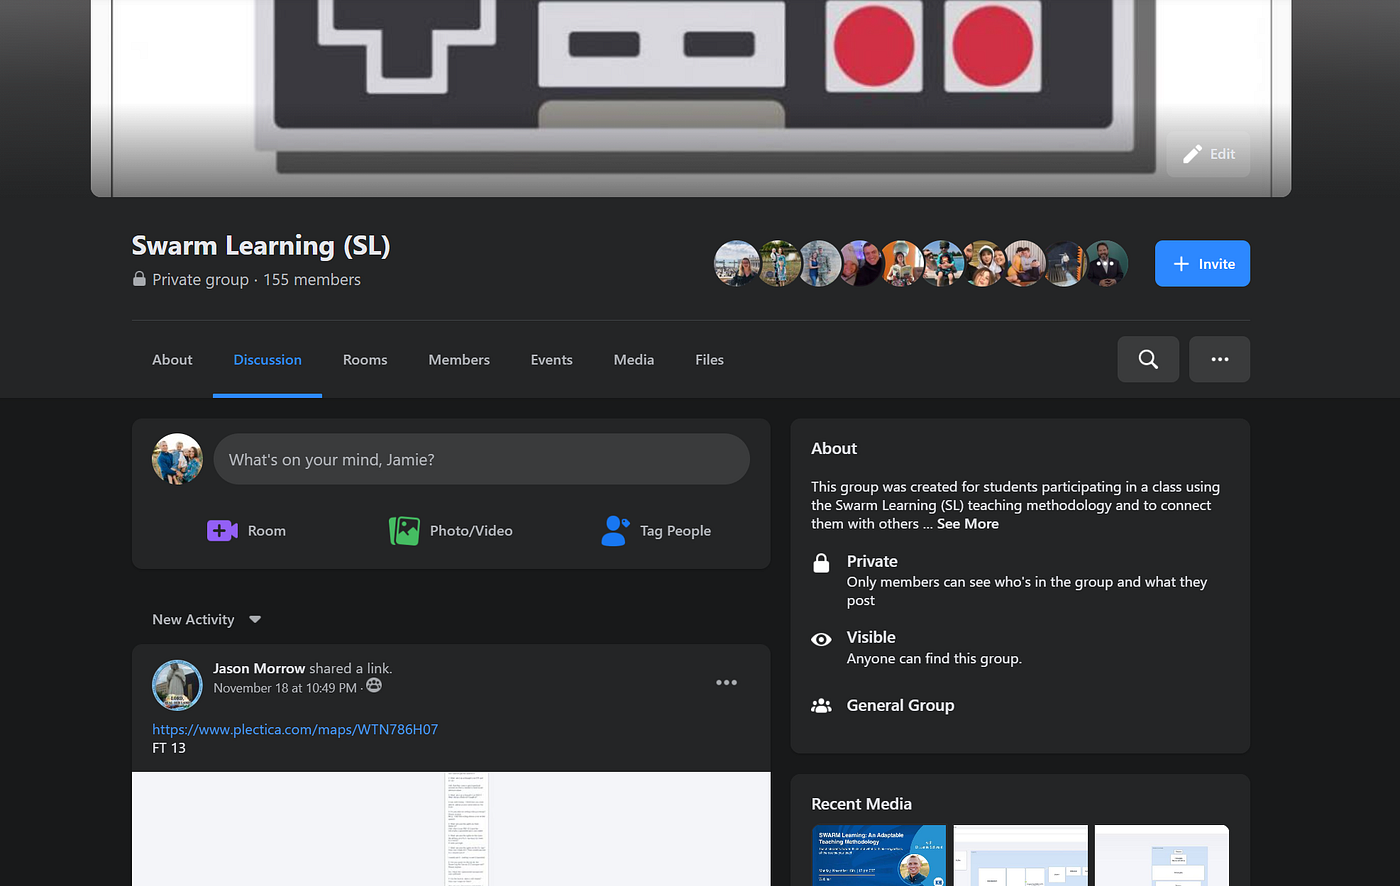This screenshot has width=1400, height=886.
Task: Switch to the Discussion tab
Action: (267, 360)
